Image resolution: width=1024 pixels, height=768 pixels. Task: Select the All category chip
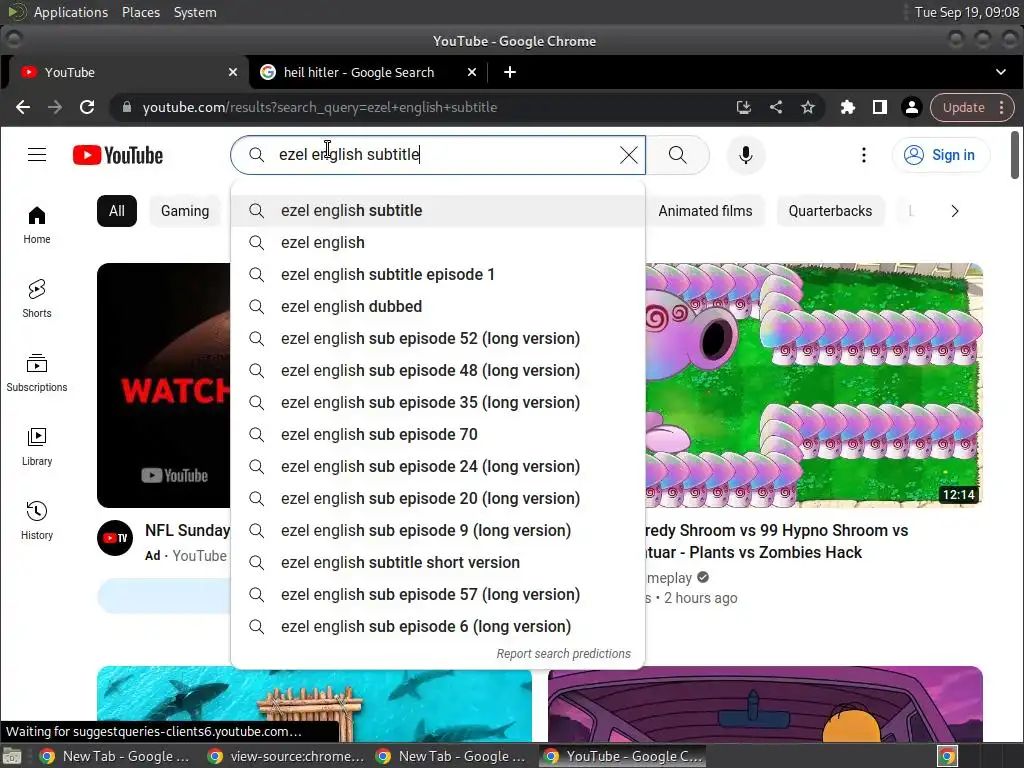[117, 211]
